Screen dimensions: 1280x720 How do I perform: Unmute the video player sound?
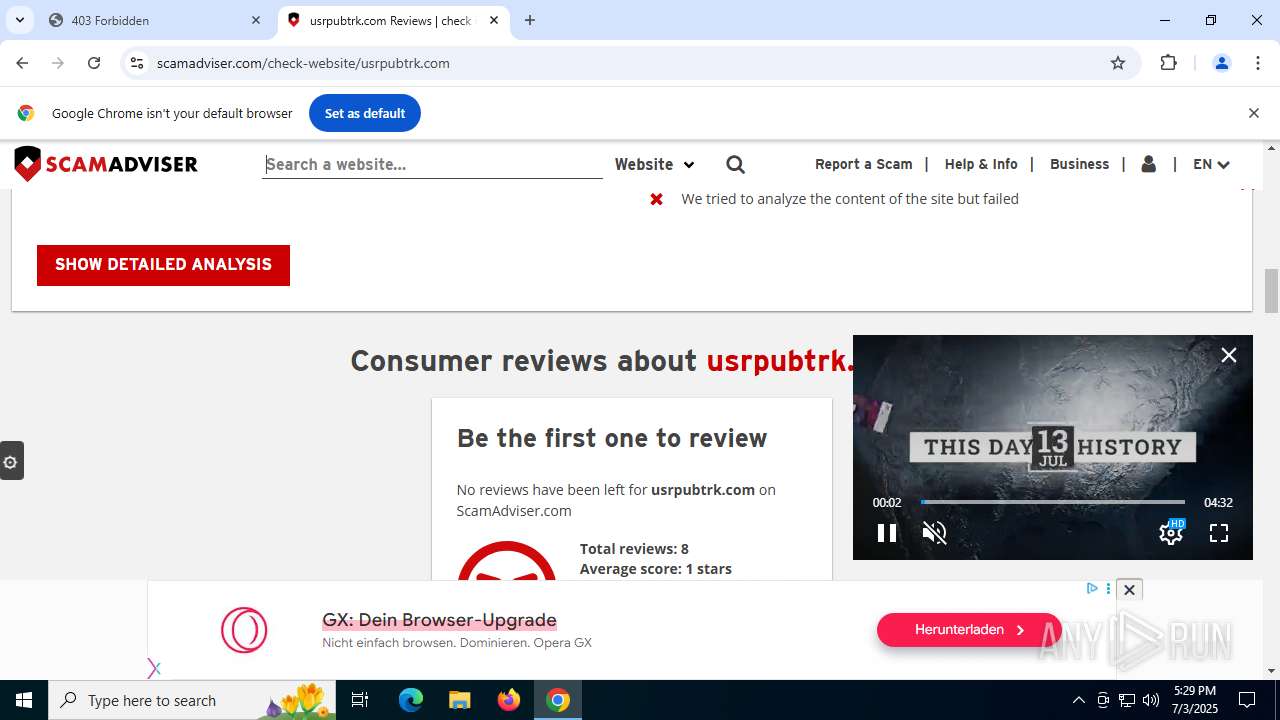(934, 533)
